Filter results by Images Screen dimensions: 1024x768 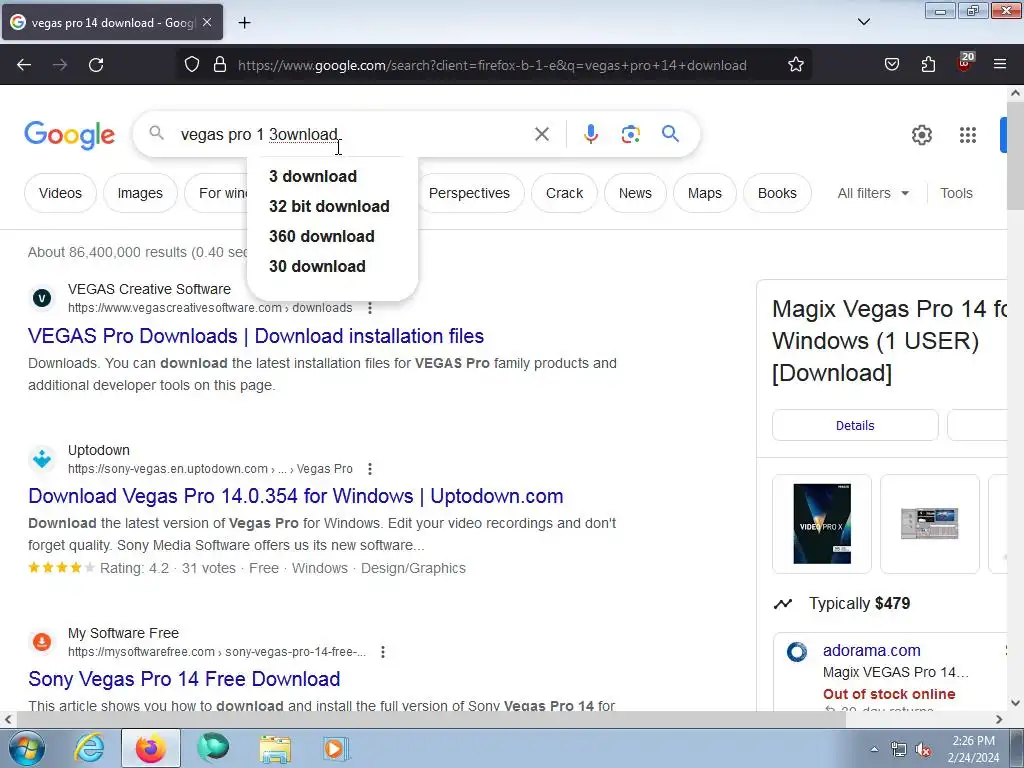140,193
